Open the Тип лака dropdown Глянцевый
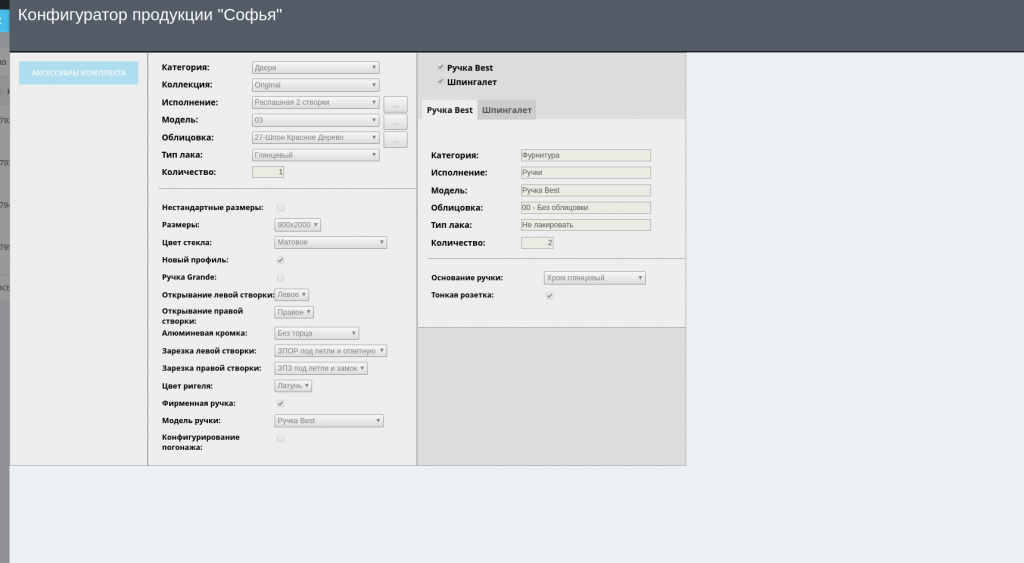The image size is (1024, 563). [x=315, y=155]
